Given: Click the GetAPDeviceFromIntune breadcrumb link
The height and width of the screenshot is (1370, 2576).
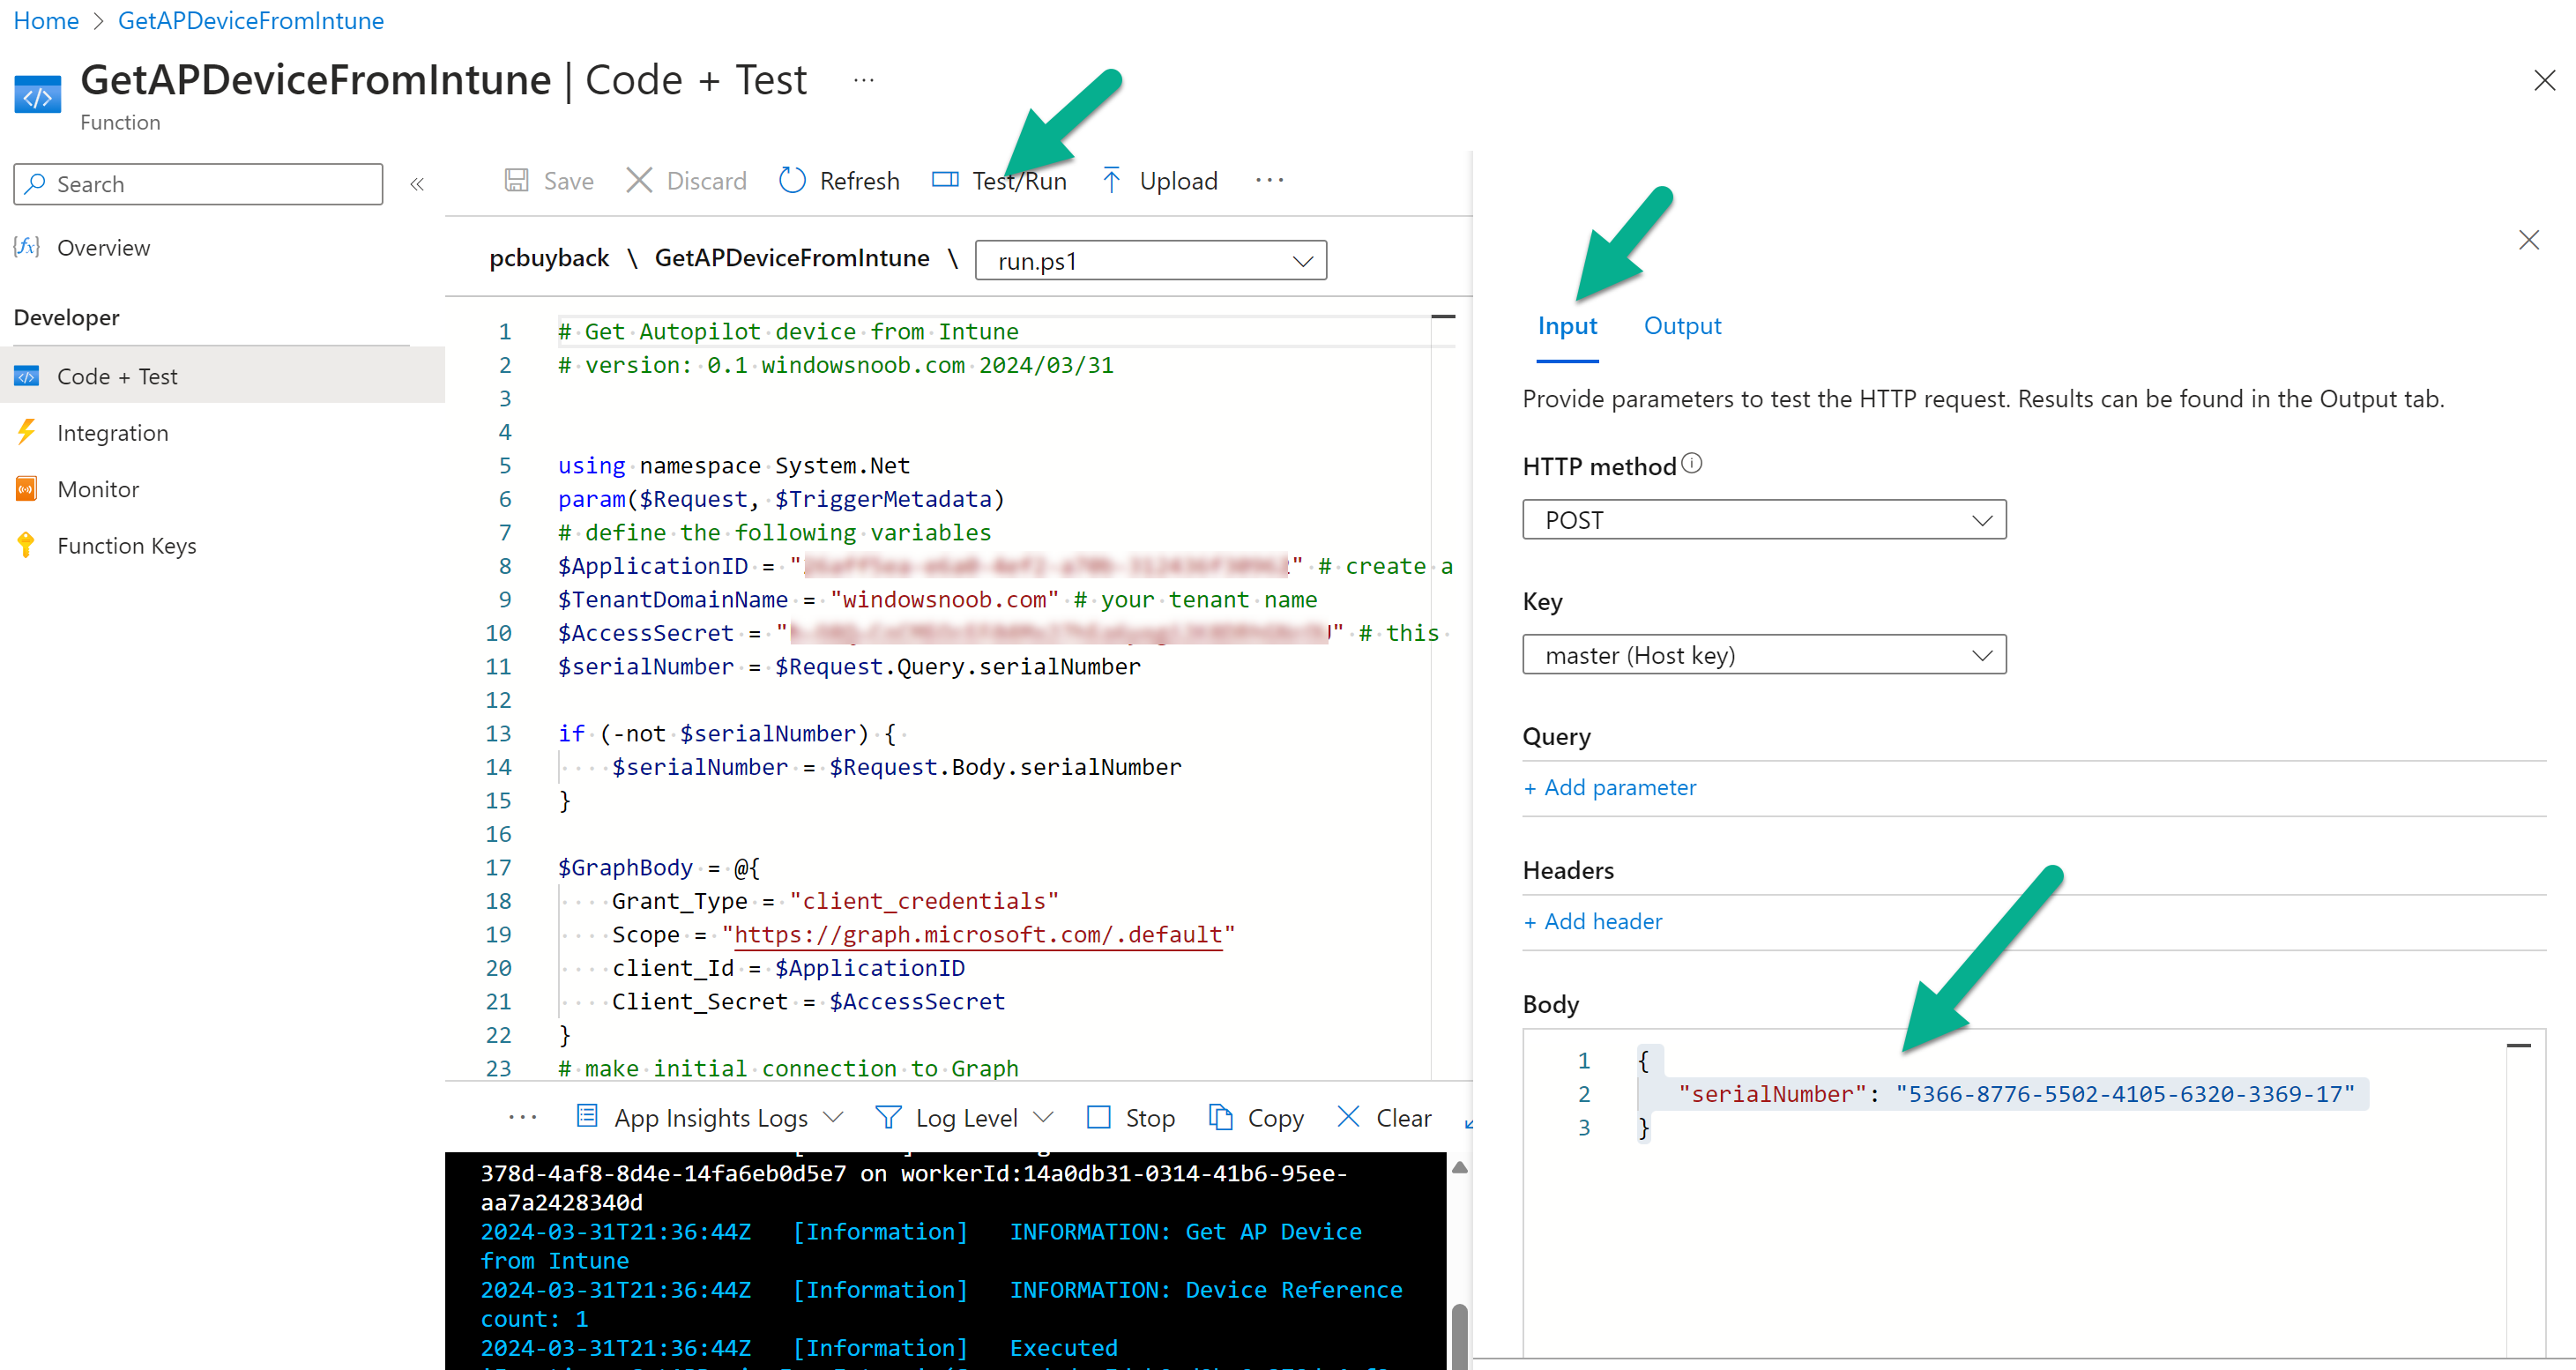Looking at the screenshot, I should click(x=251, y=20).
